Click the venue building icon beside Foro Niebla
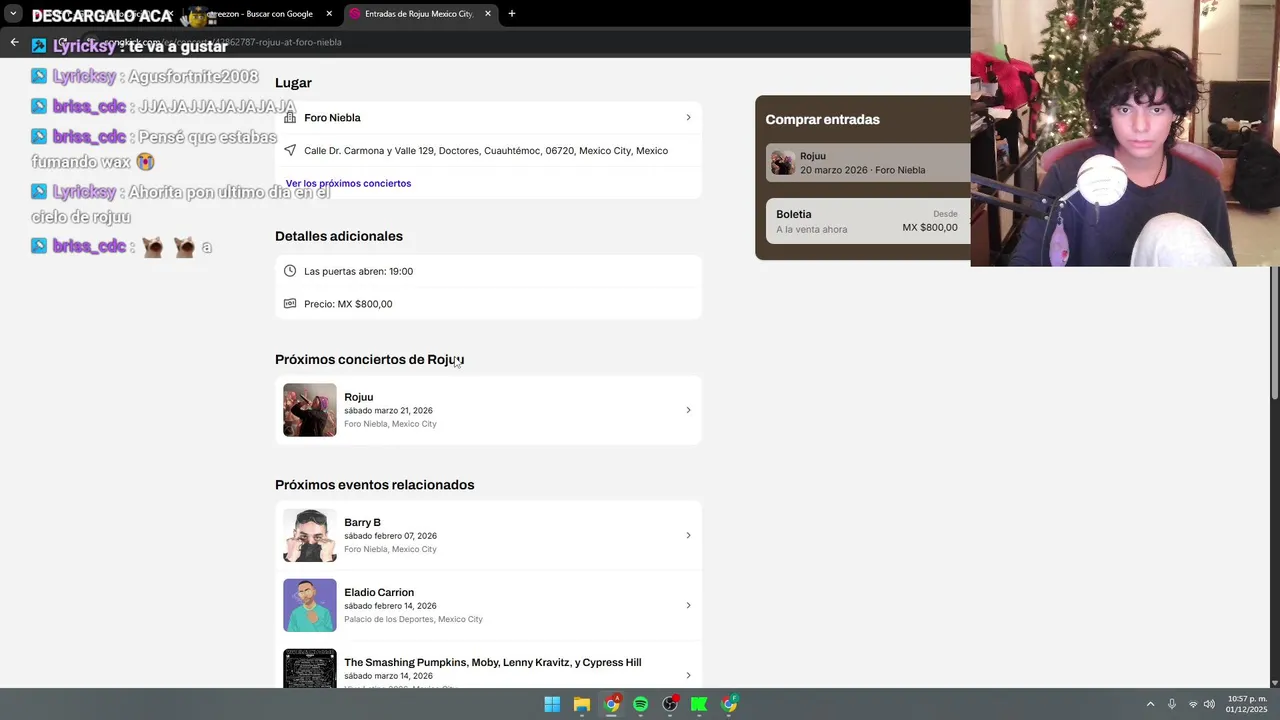 pyautogui.click(x=290, y=117)
